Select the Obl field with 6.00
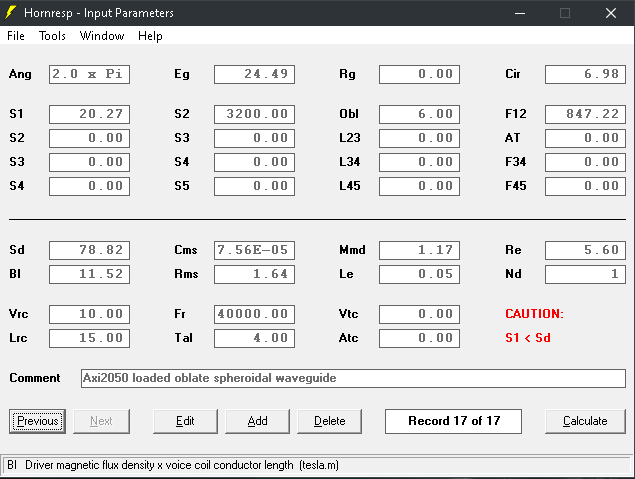The width and height of the screenshot is (635, 479). (419, 114)
